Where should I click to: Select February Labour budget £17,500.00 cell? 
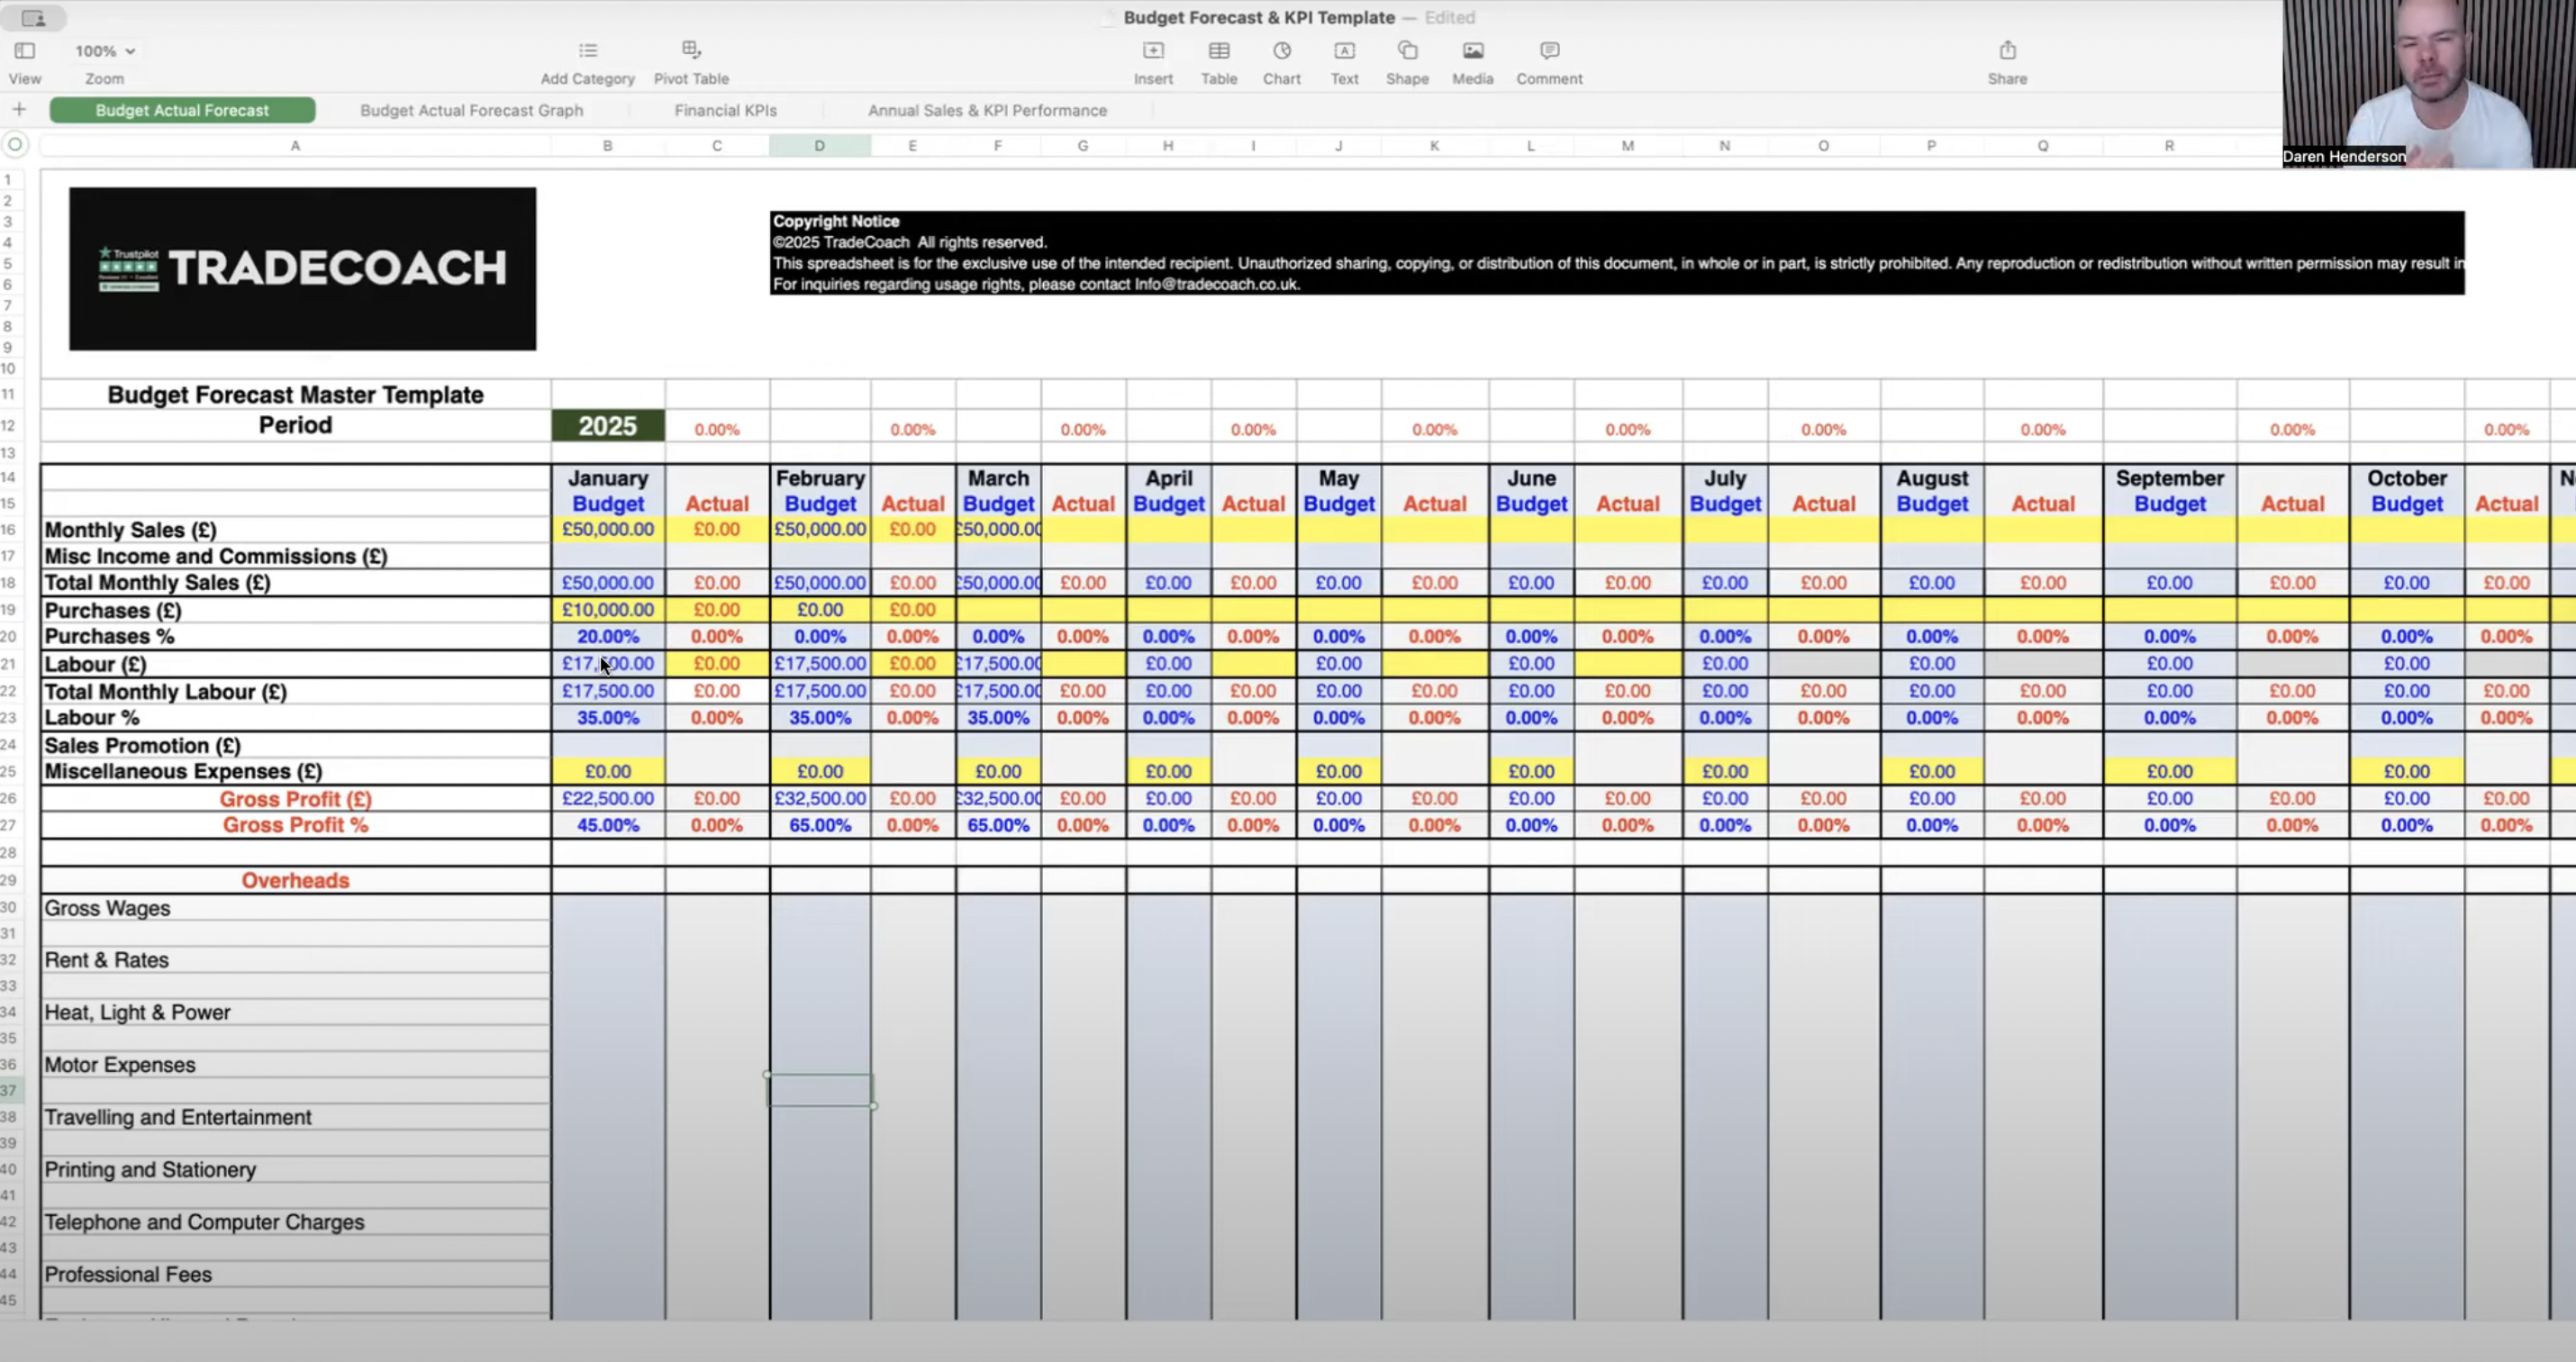click(820, 664)
